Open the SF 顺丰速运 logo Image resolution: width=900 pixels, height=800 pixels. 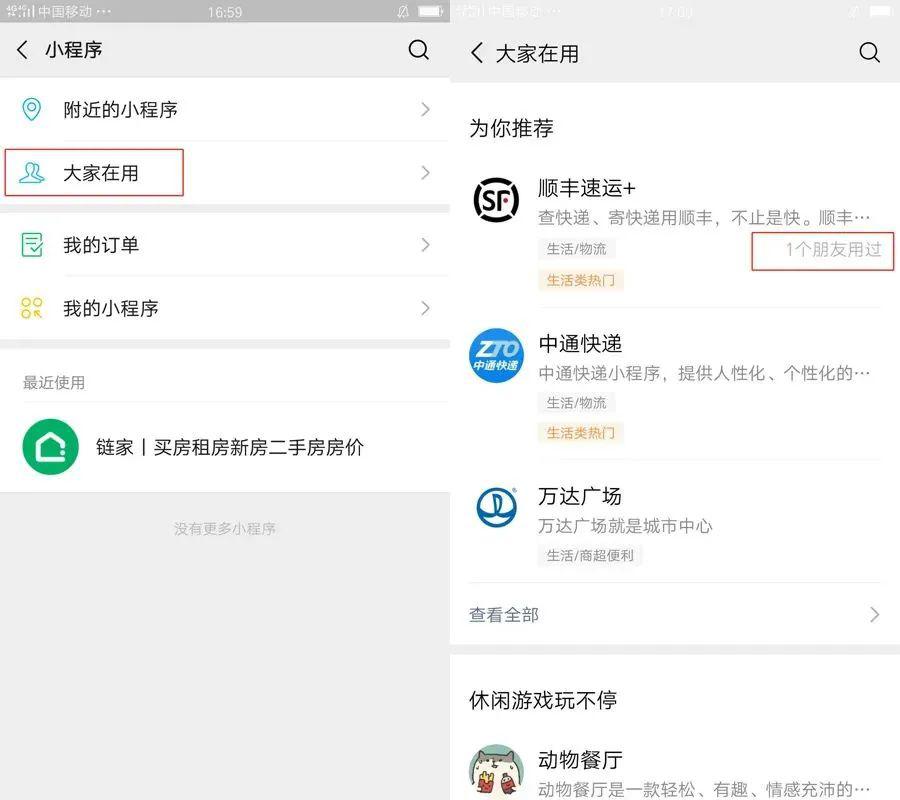[x=496, y=200]
